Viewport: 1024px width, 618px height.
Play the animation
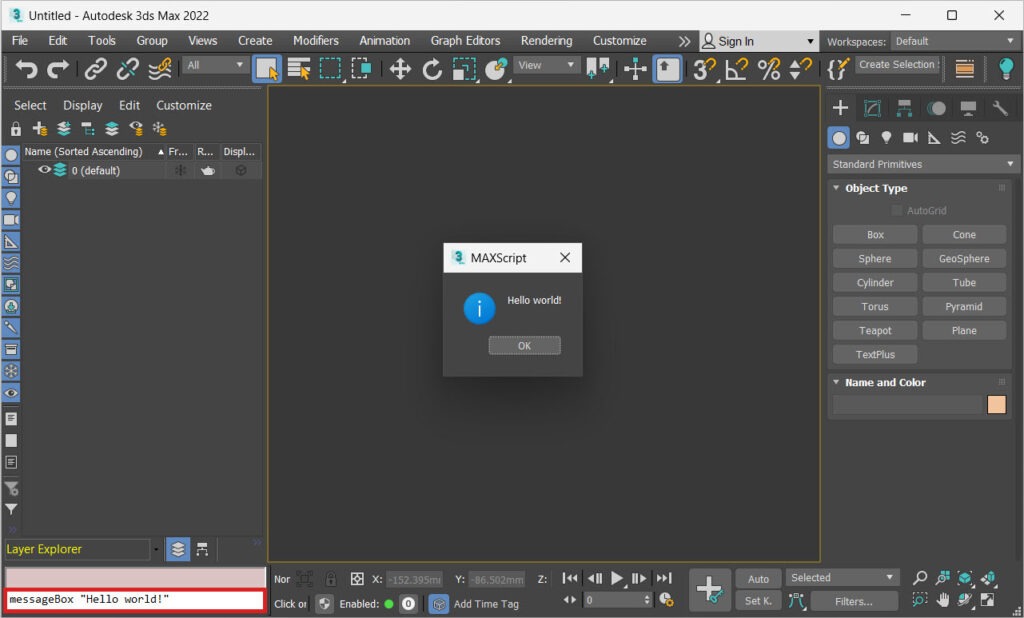click(616, 578)
